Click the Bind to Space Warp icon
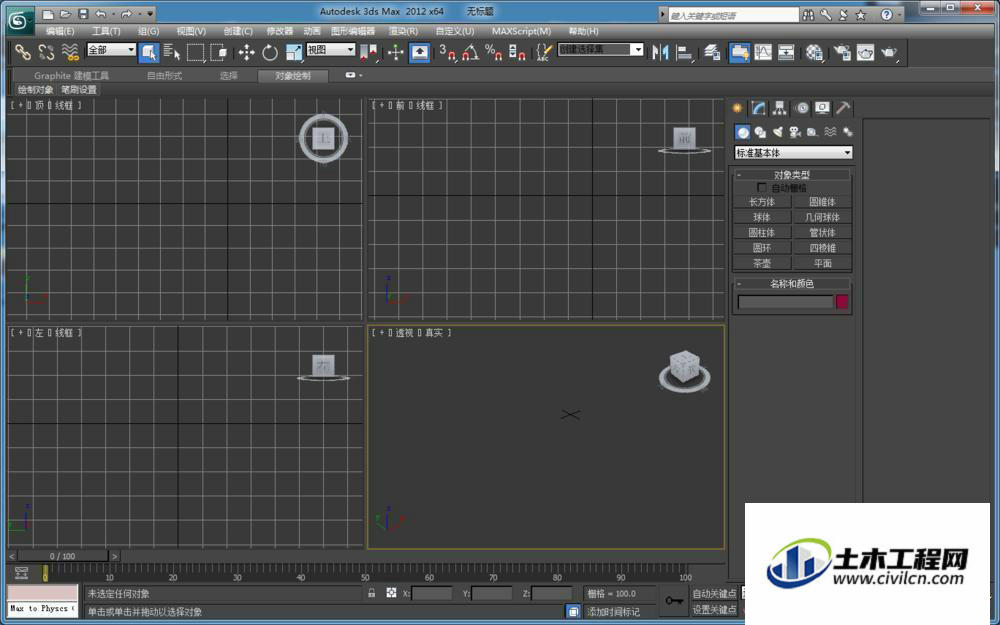 70,52
